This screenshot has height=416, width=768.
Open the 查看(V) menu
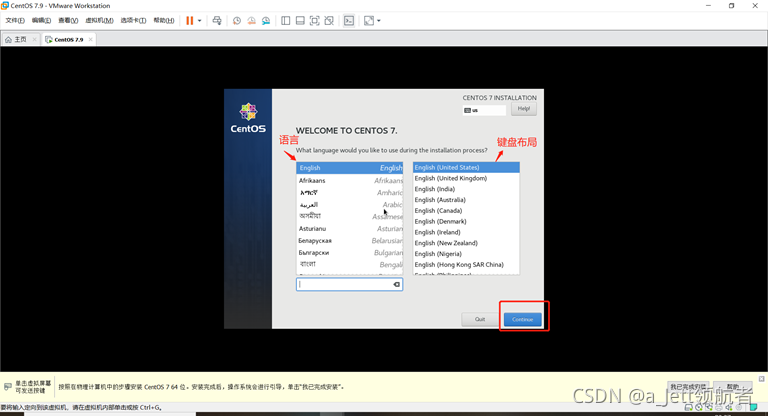(68, 21)
